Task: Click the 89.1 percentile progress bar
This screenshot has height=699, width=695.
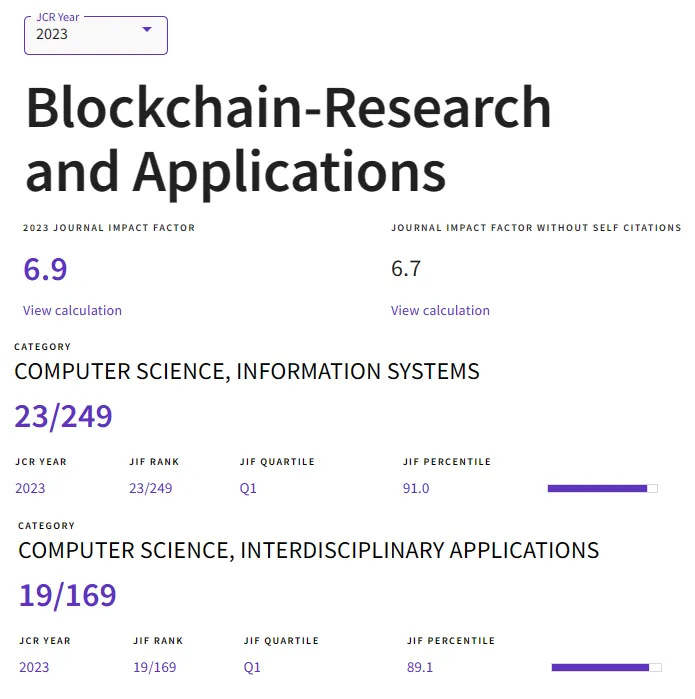Action: (x=607, y=667)
